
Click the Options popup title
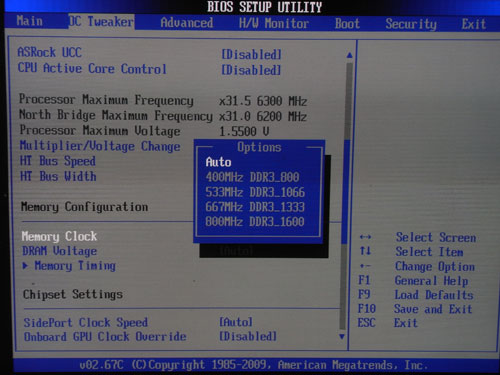(259, 147)
